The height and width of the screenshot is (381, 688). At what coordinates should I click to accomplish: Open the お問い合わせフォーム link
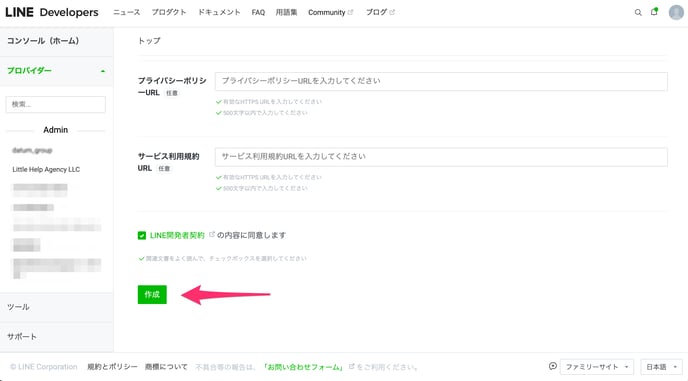(304, 367)
